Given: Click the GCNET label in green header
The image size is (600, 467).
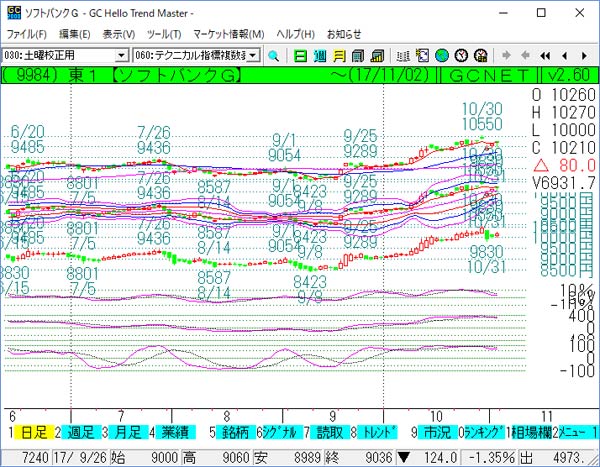Looking at the screenshot, I should 489,75.
